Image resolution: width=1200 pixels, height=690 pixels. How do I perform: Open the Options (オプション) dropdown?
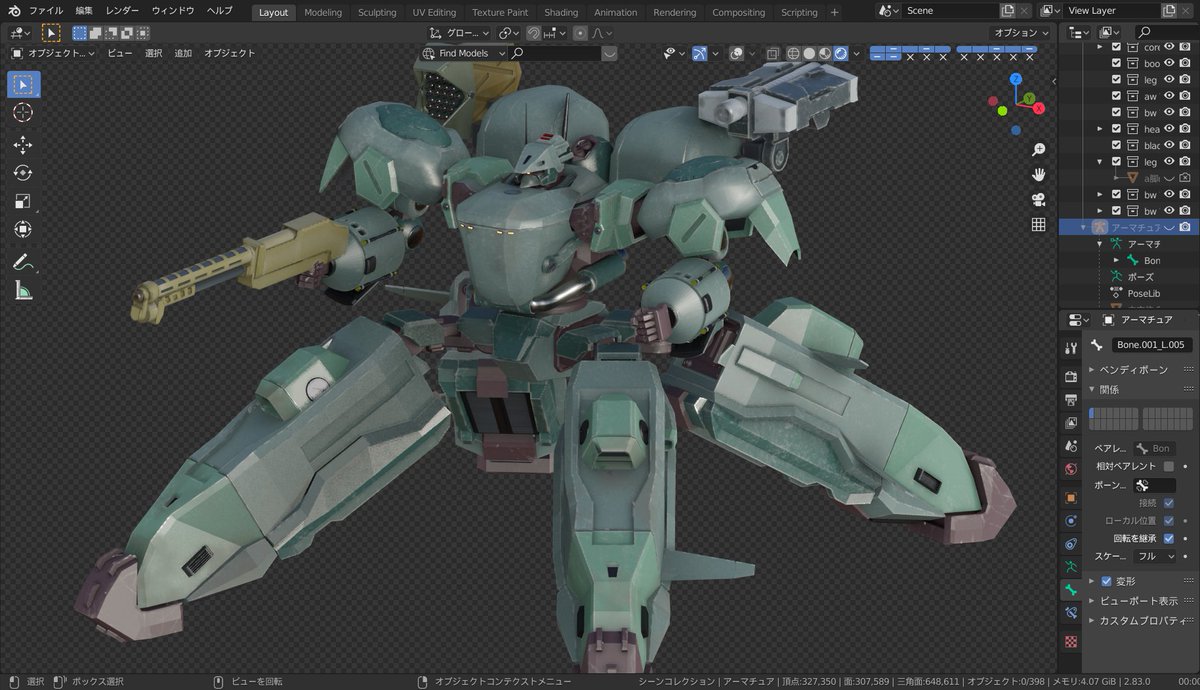(1020, 32)
